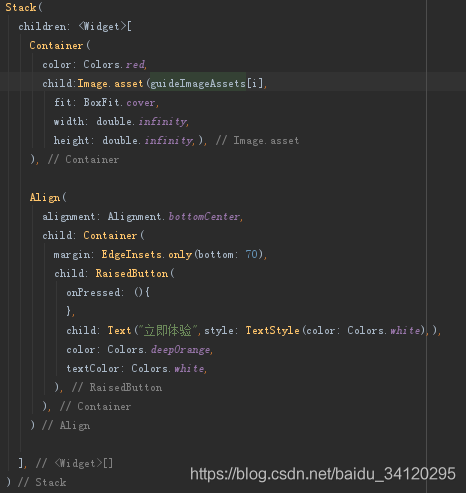Click the Align widget name

tap(45, 197)
